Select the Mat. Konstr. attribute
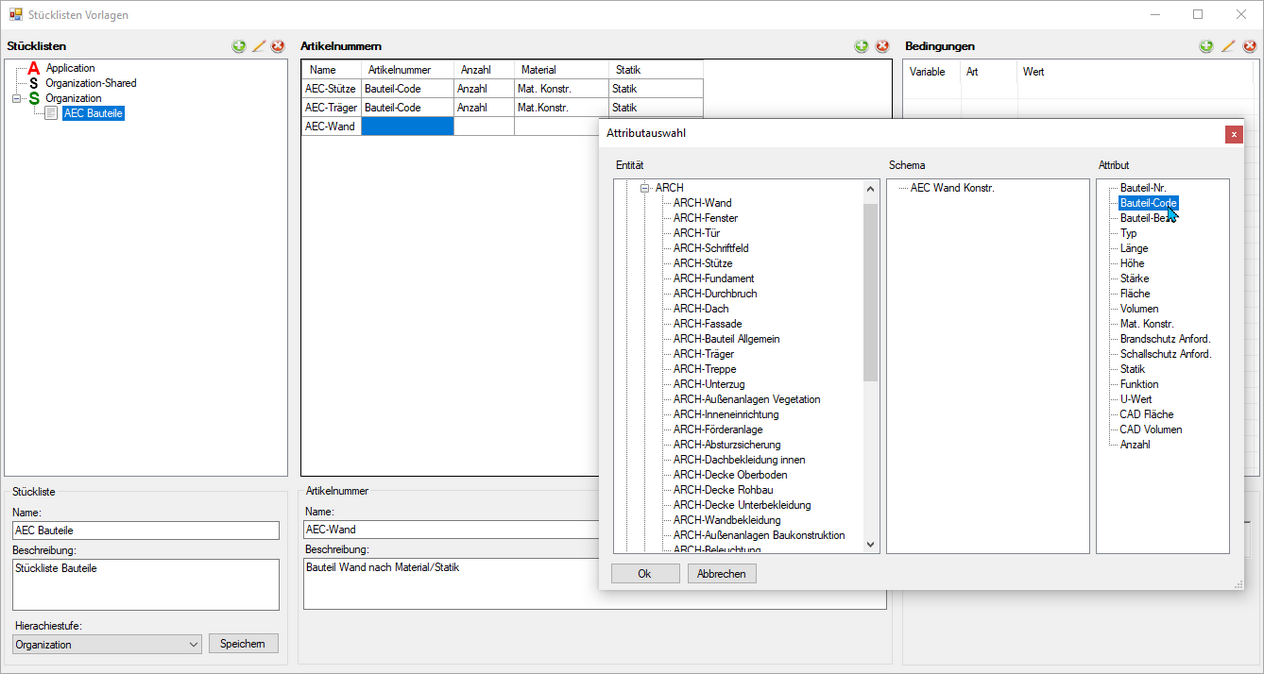 click(x=1146, y=324)
